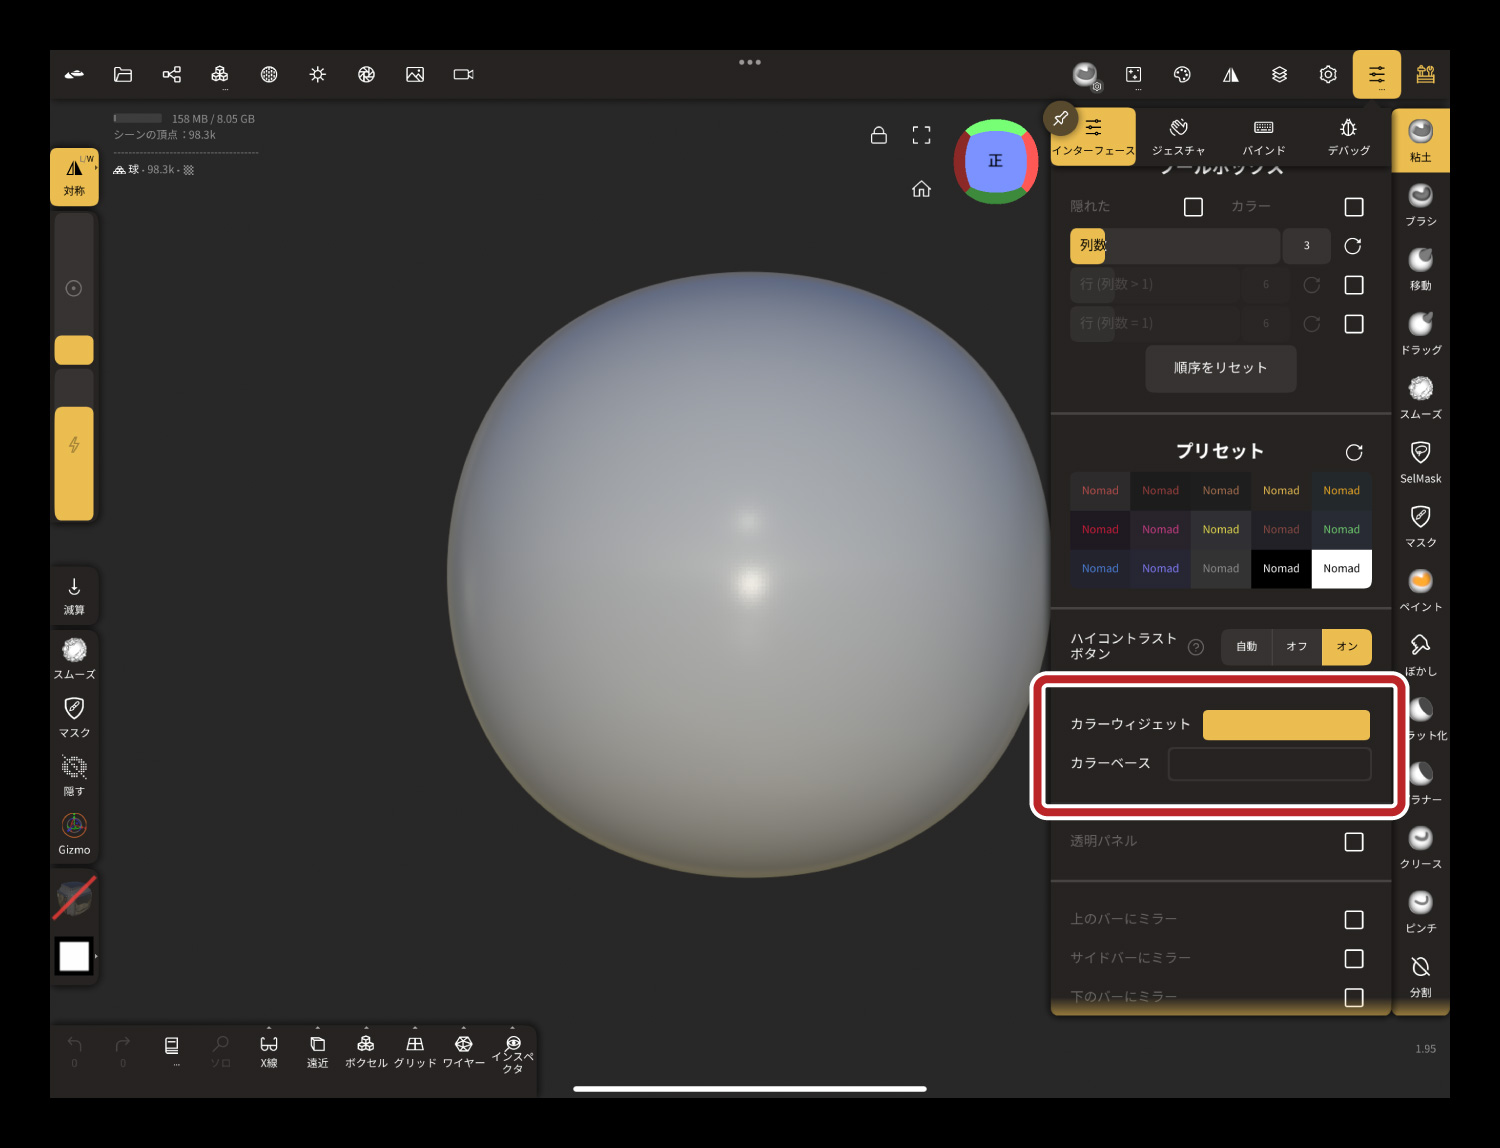1500x1148 pixels.
Task: Enable the transparent panel checkbox
Action: (x=1354, y=842)
